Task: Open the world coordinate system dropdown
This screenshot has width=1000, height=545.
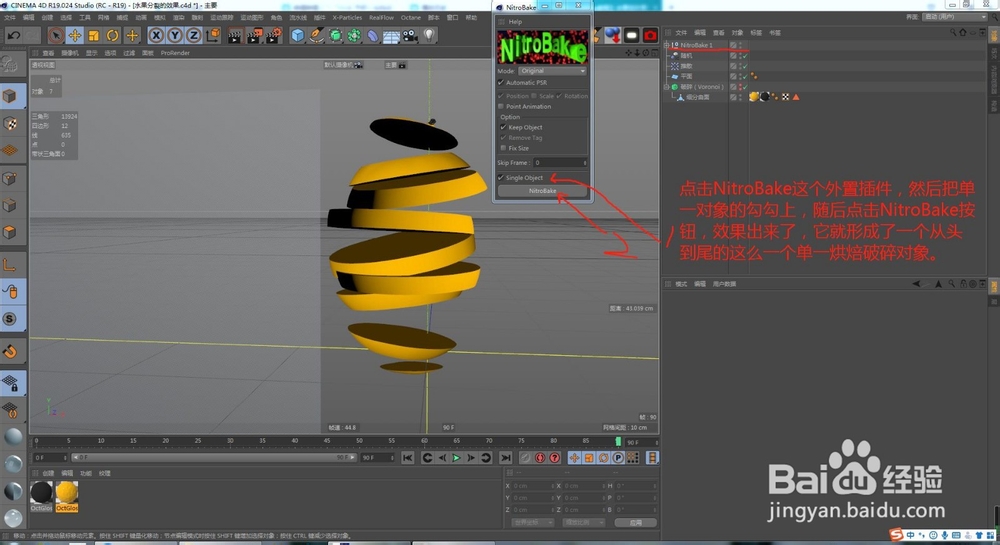Action: pos(533,523)
